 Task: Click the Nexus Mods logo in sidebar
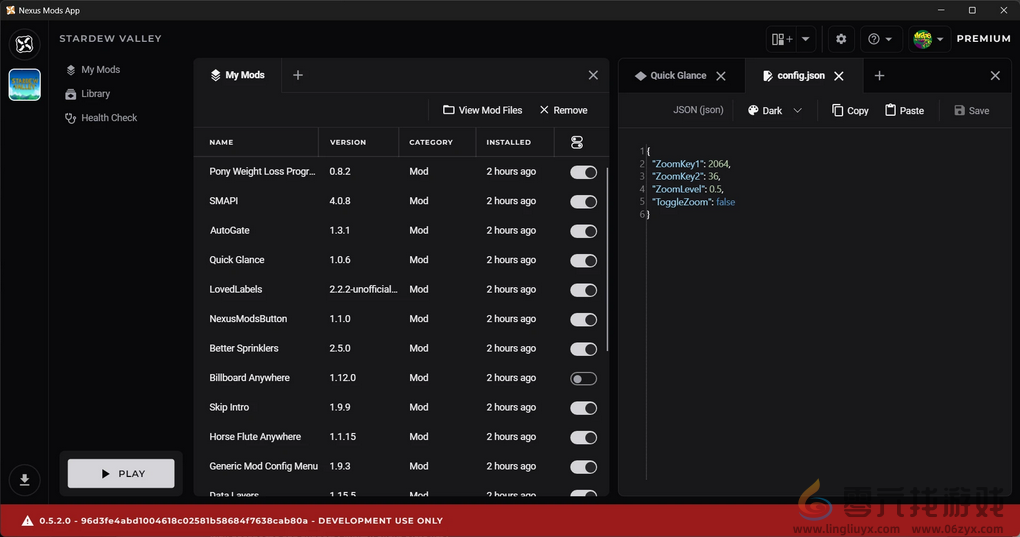[25, 44]
